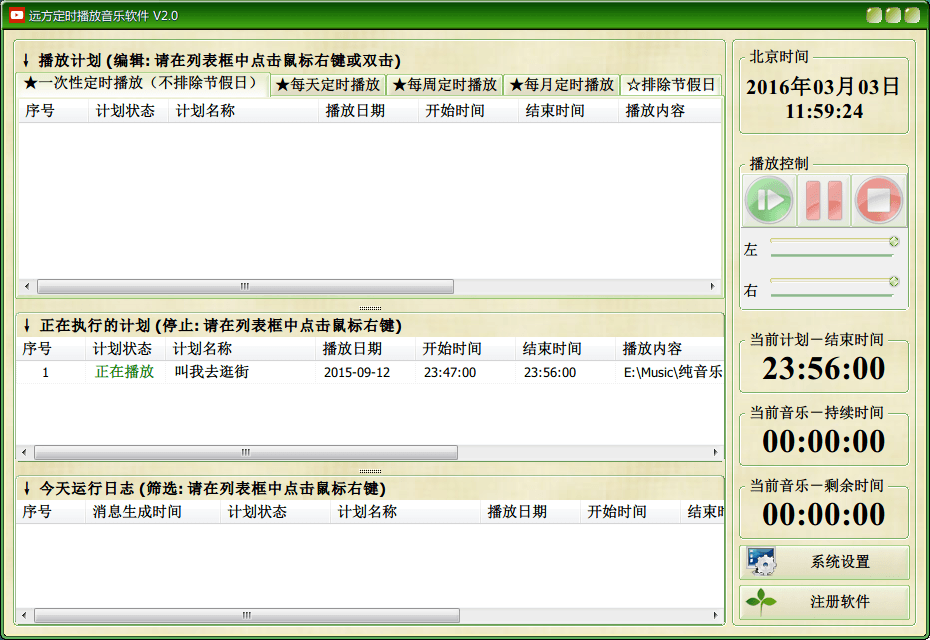Click the red app icon in title bar
The height and width of the screenshot is (640, 930).
click(17, 15)
